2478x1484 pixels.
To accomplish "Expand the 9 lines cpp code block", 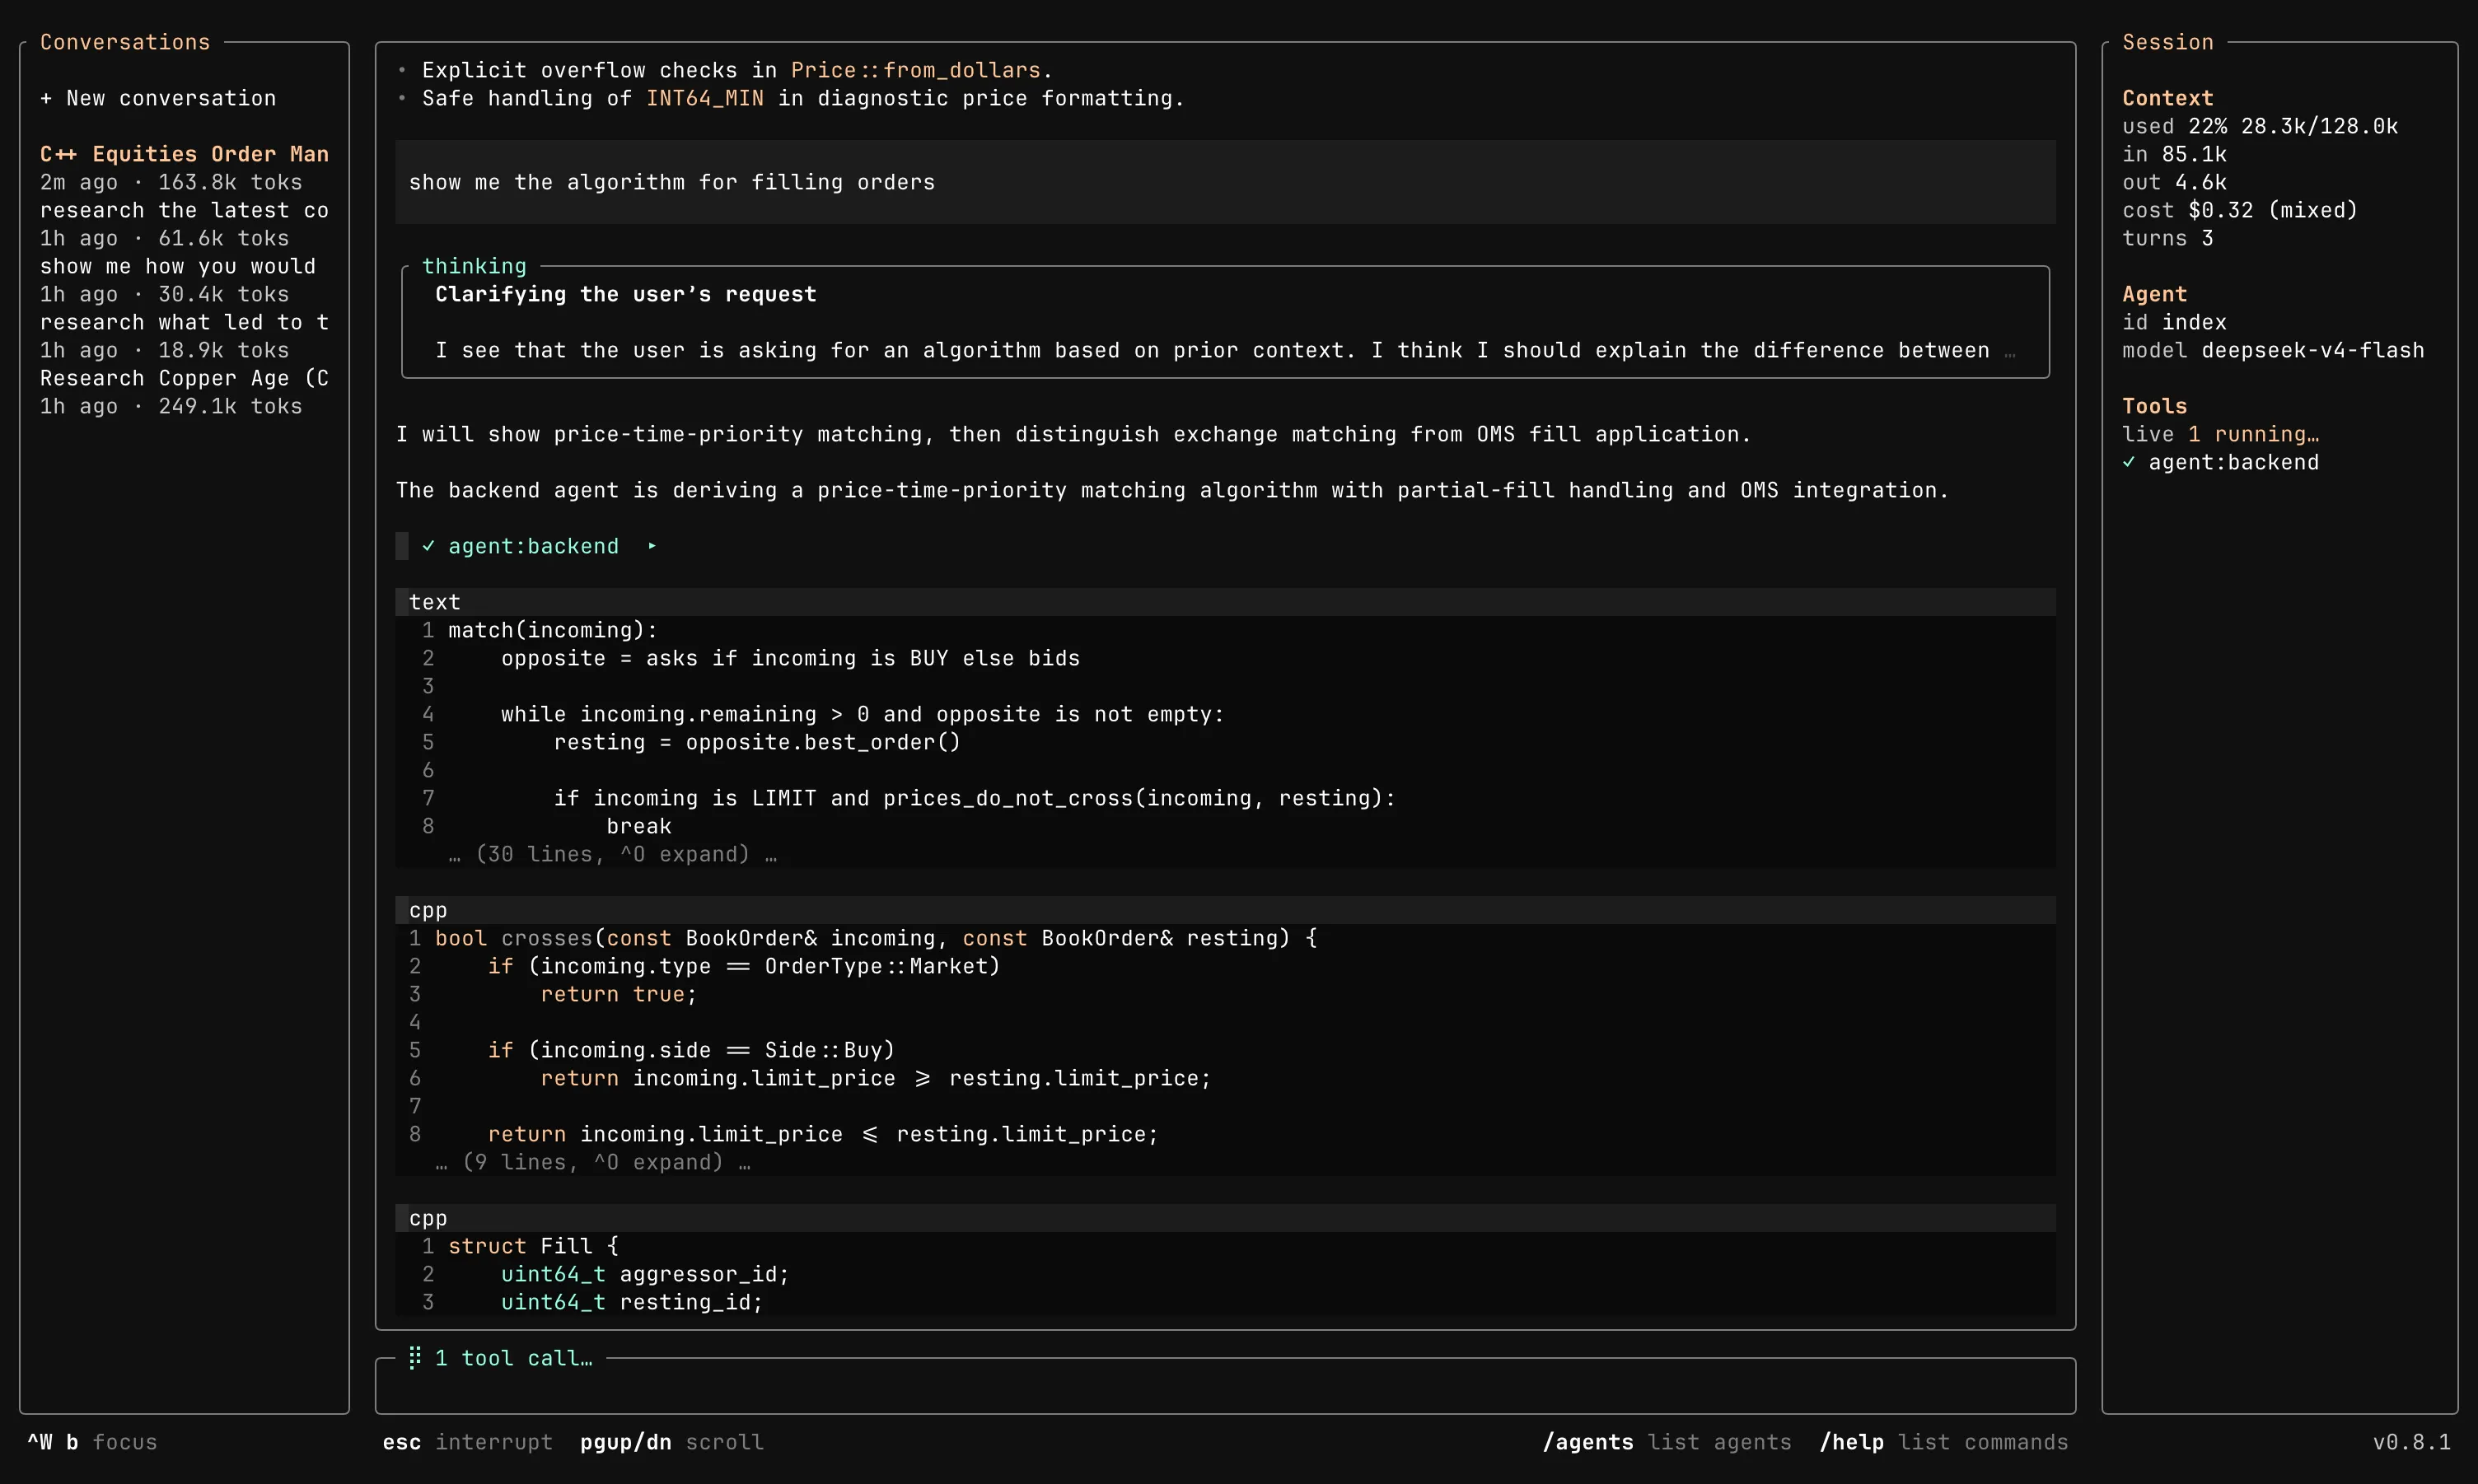I will tap(593, 1162).
